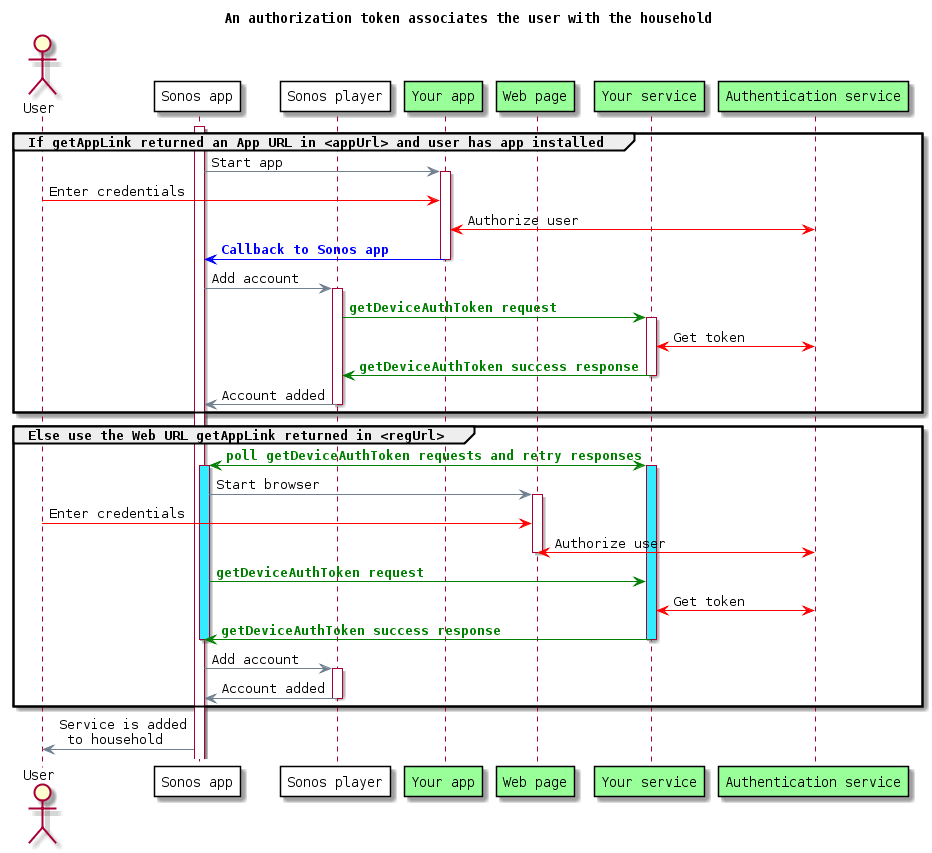Click the cyan activation bar on Your service
Image resolution: width=932 pixels, height=853 pixels.
click(651, 552)
